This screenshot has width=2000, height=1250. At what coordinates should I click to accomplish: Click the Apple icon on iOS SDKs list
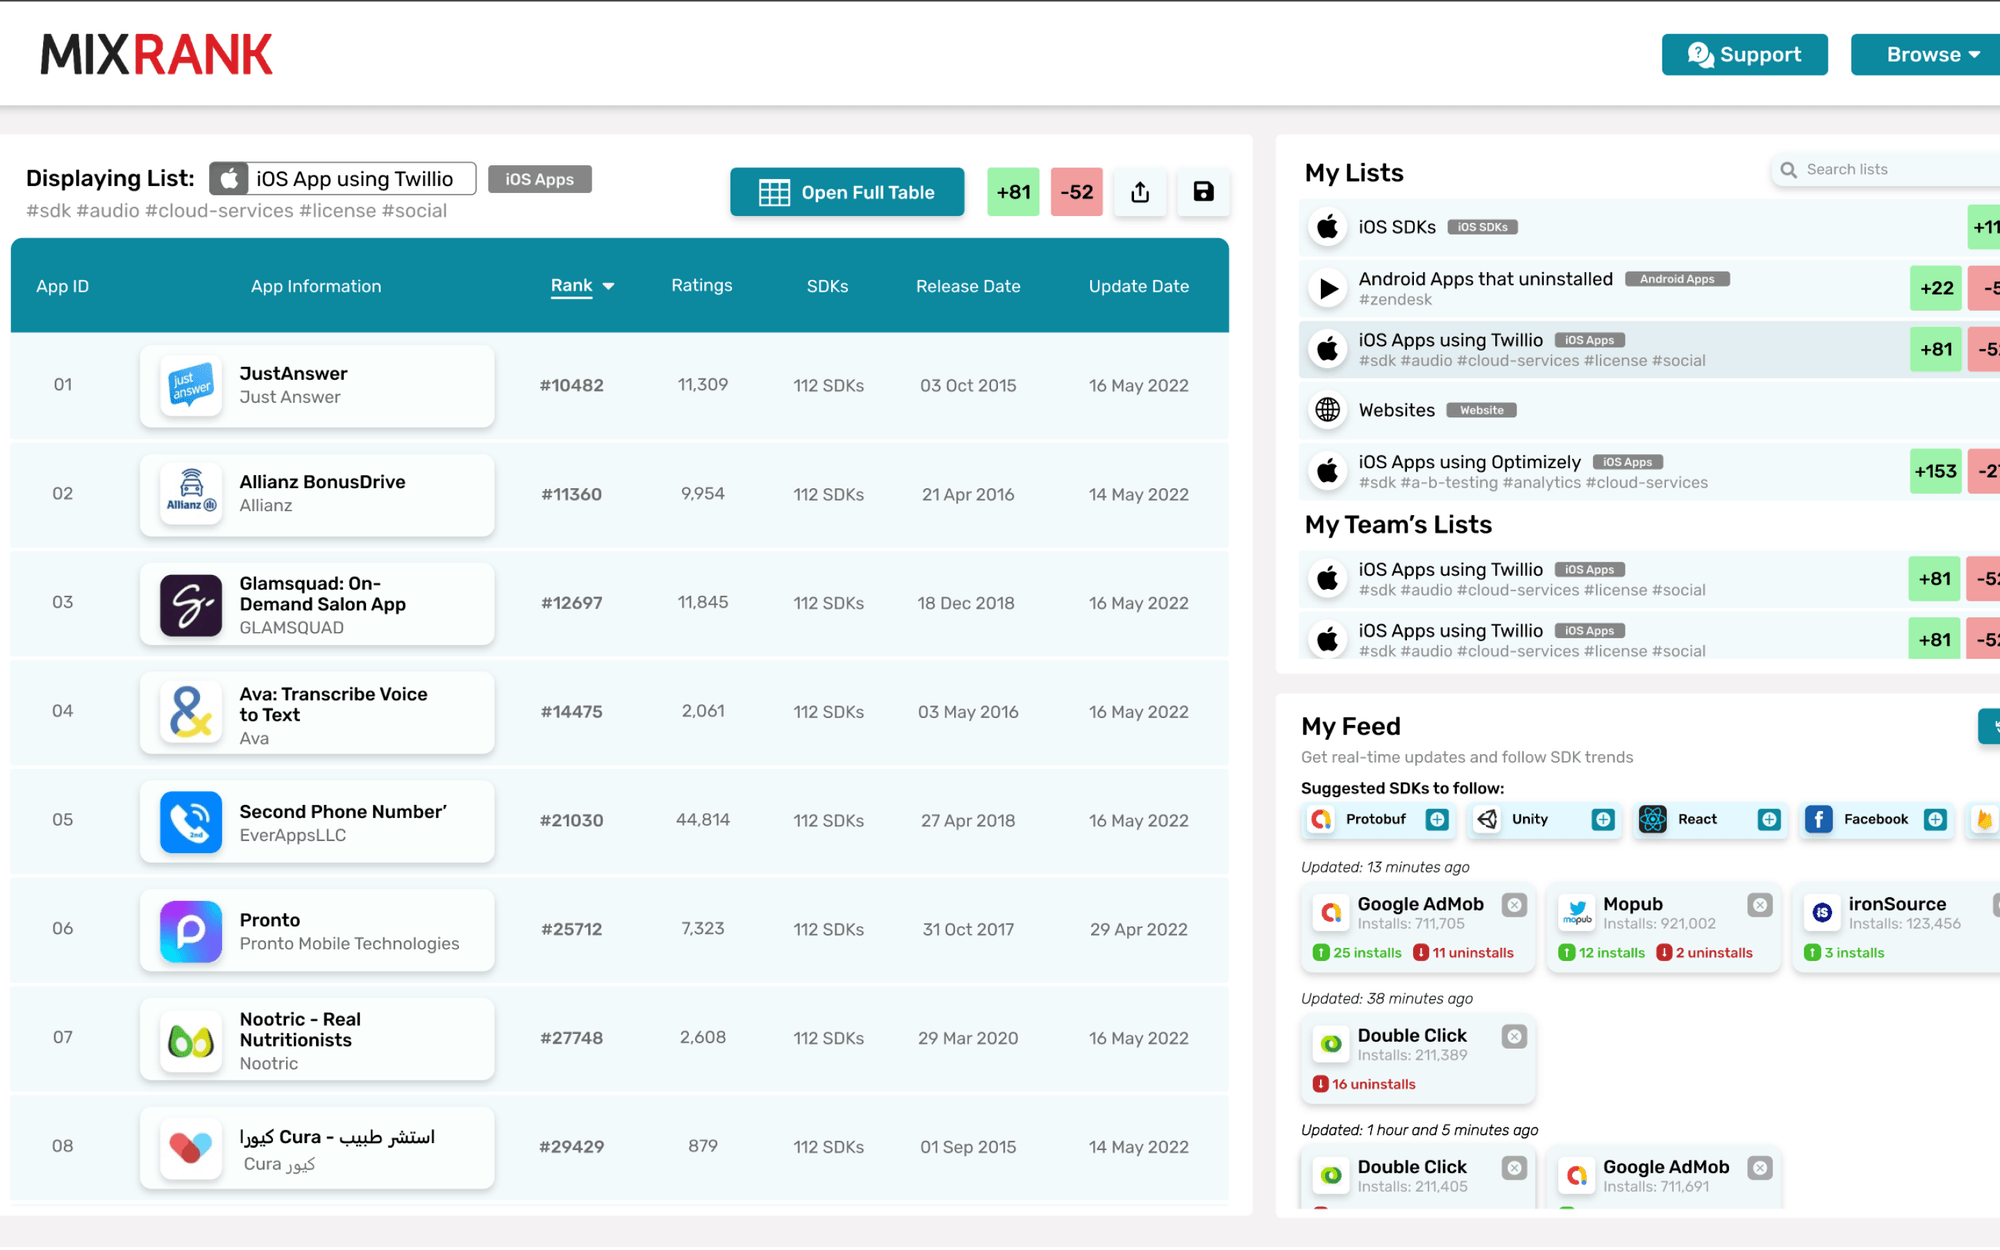[1327, 227]
